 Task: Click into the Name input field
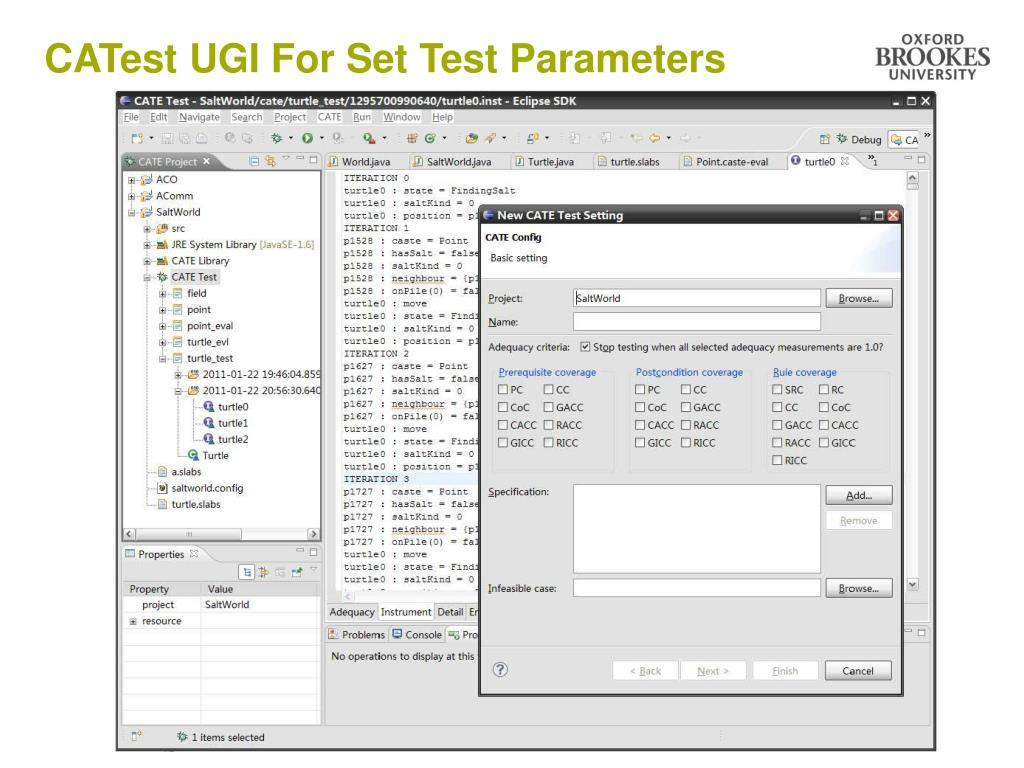697,322
